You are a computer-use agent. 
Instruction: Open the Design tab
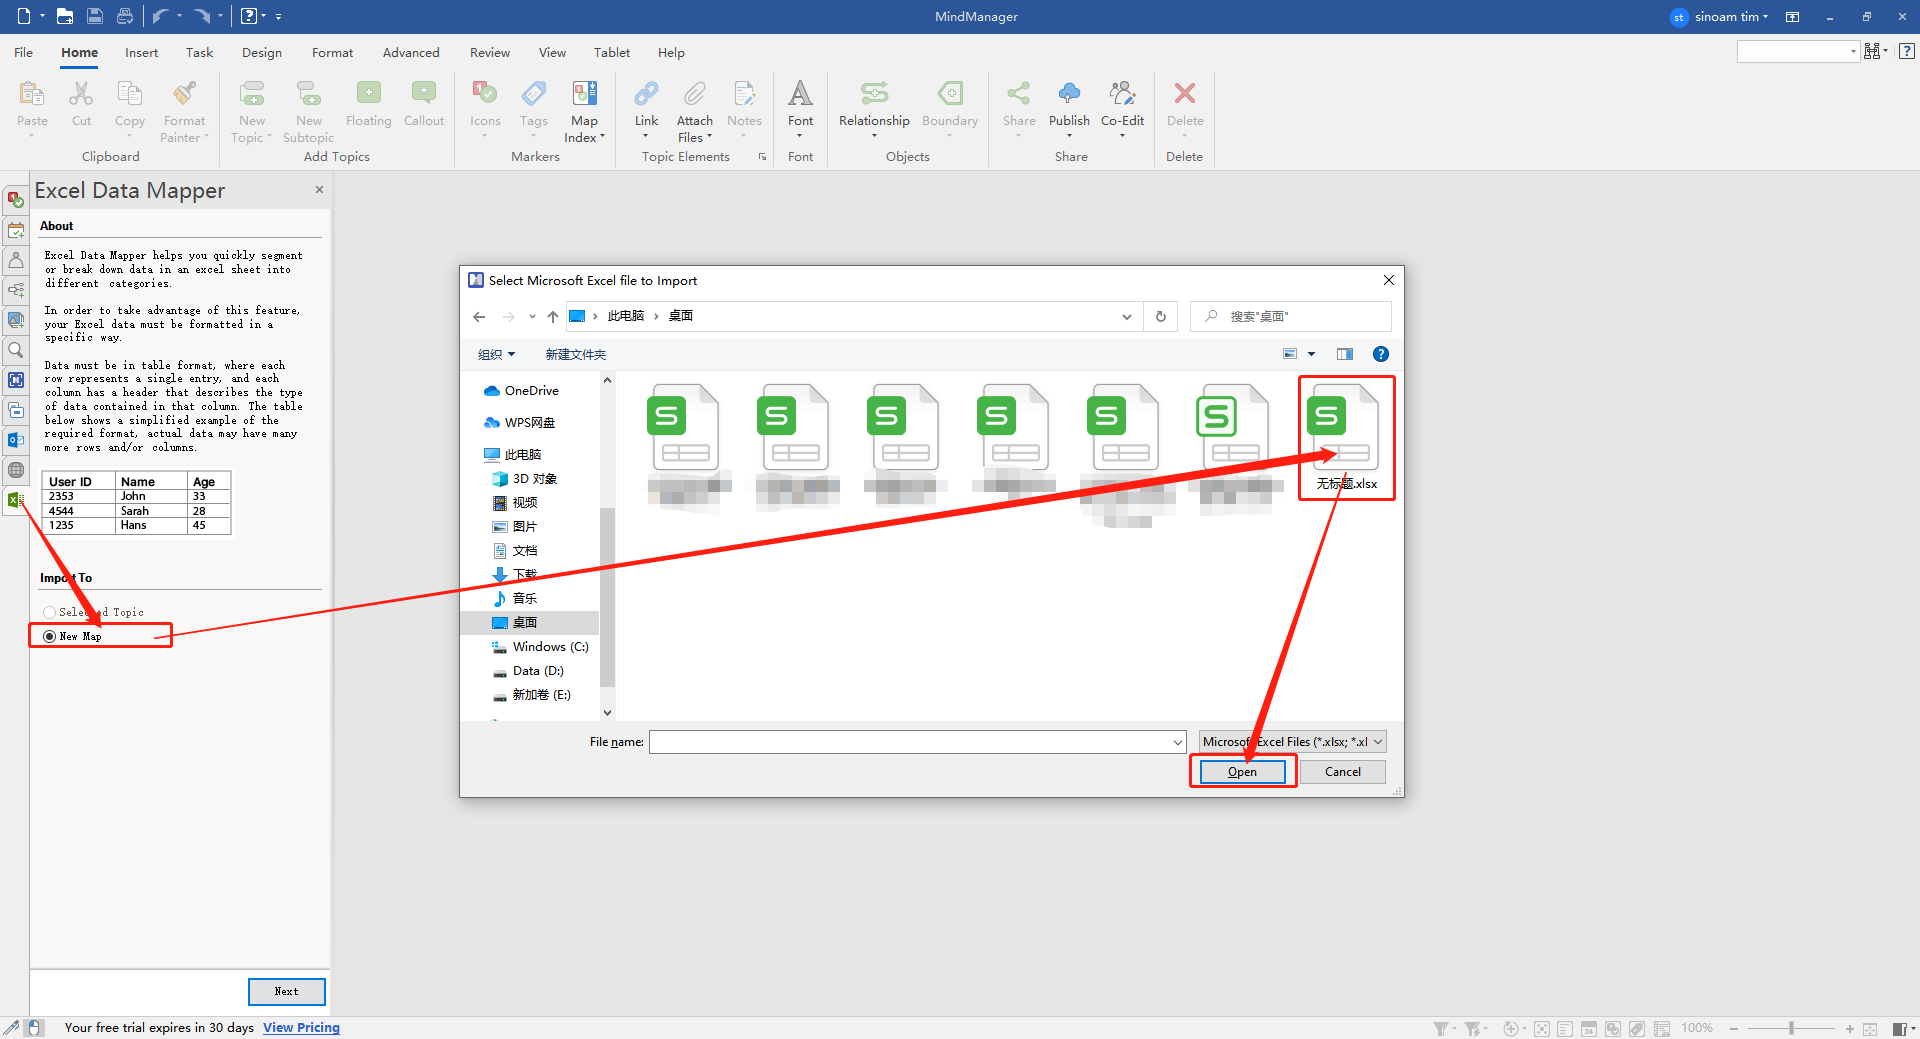point(261,52)
